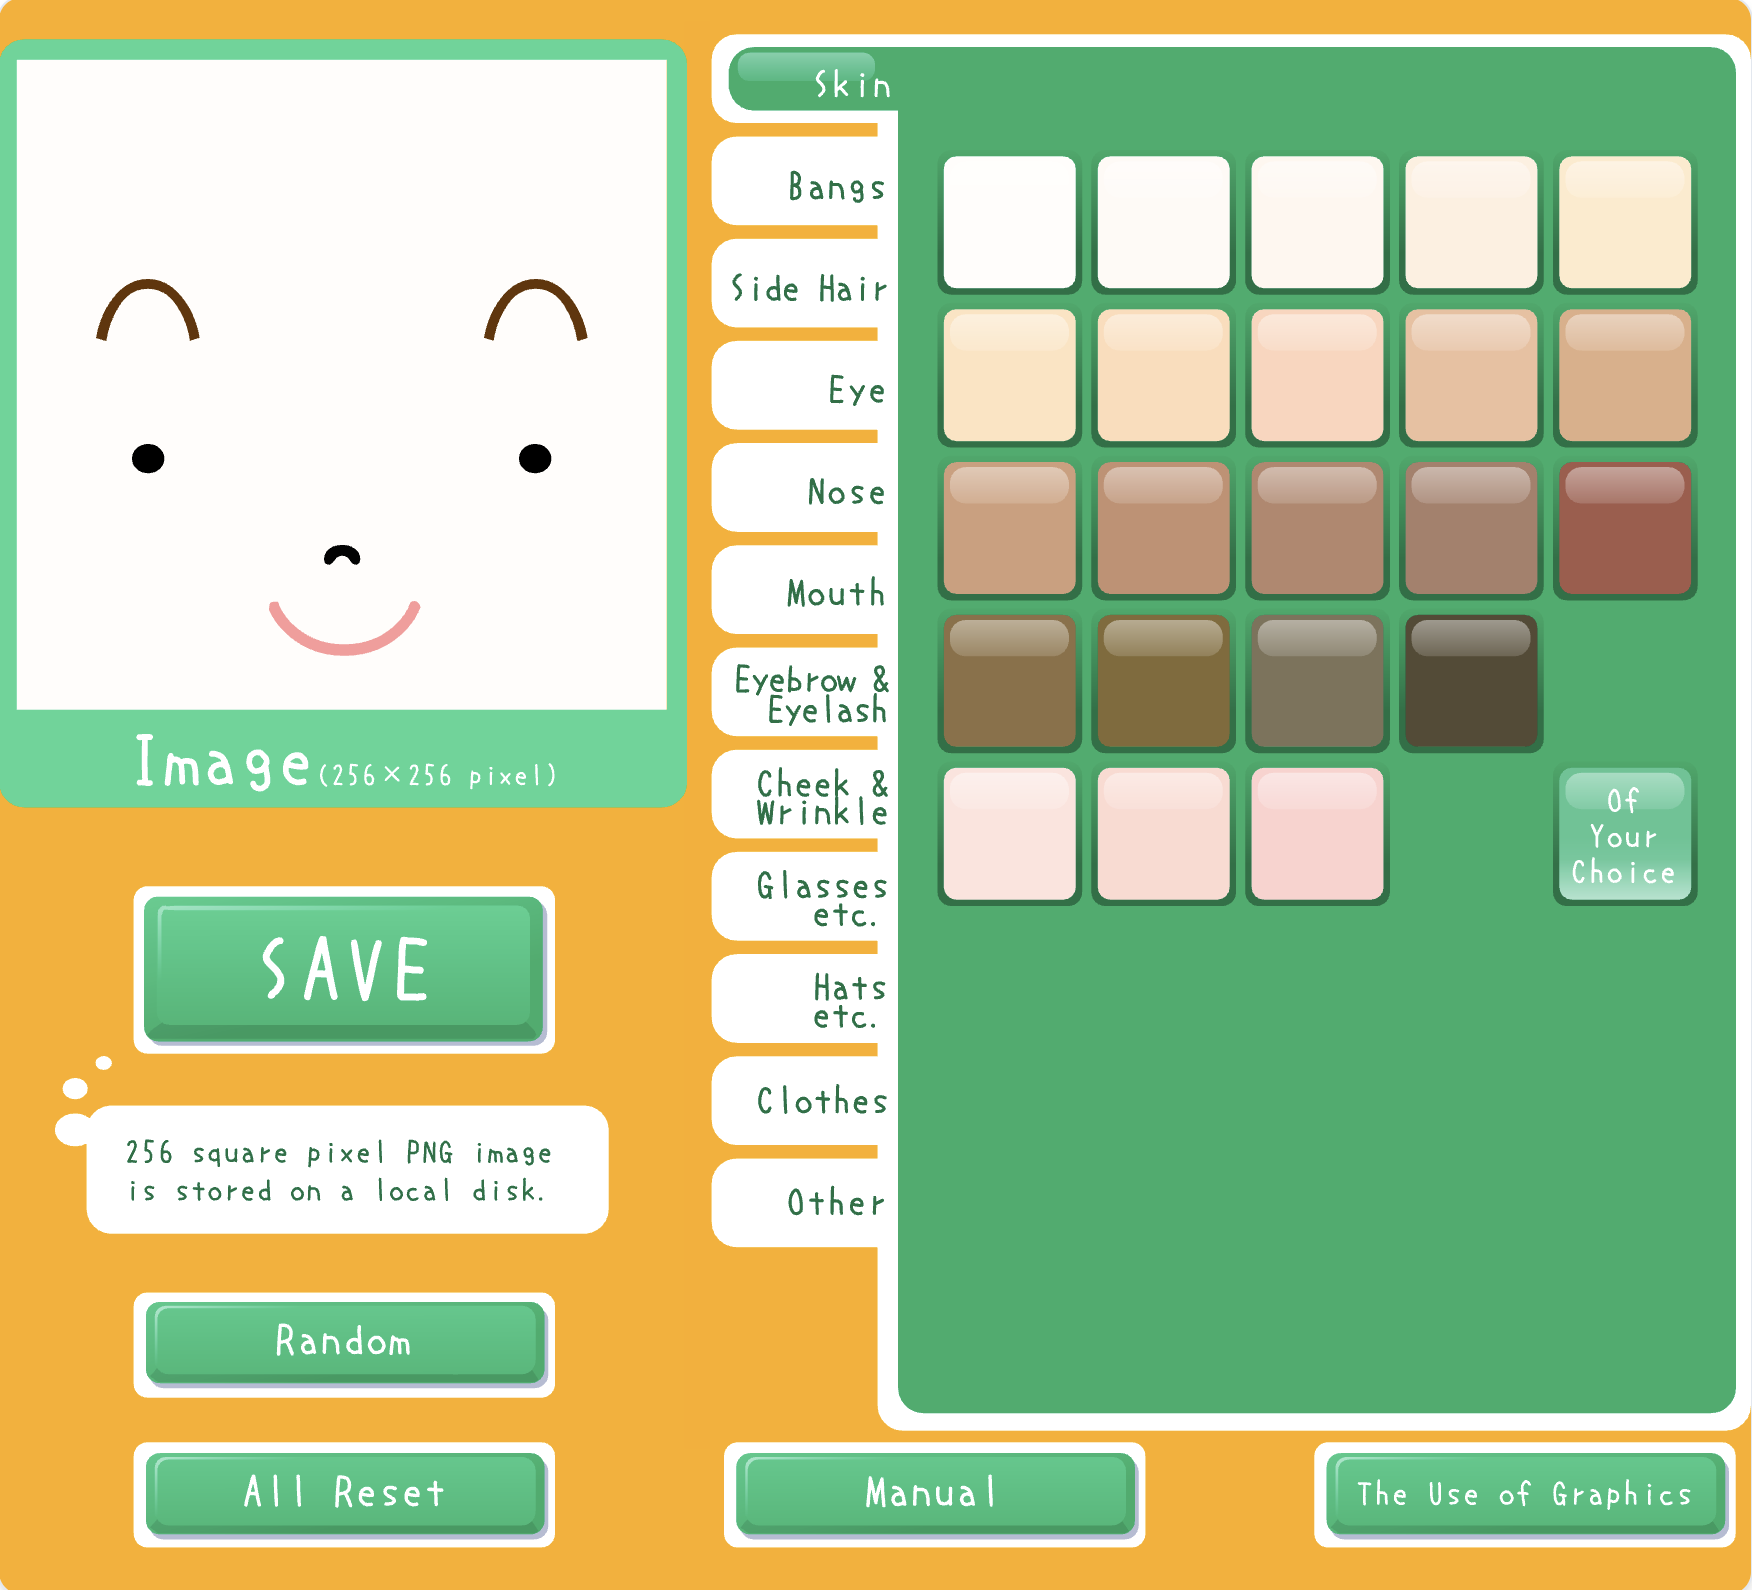Click the avatar preview image
This screenshot has width=1752, height=1590.
pos(342,385)
